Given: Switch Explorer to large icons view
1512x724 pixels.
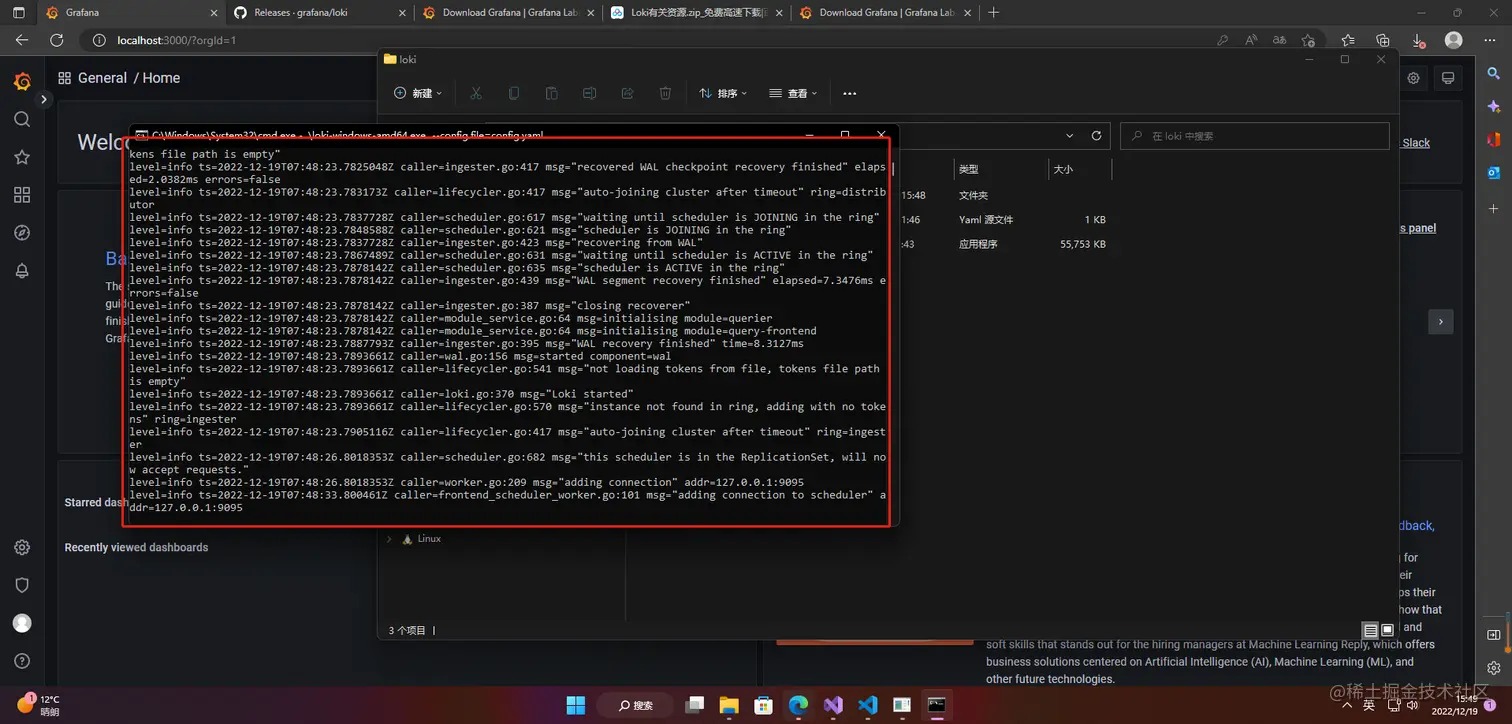Looking at the screenshot, I should pos(1387,631).
